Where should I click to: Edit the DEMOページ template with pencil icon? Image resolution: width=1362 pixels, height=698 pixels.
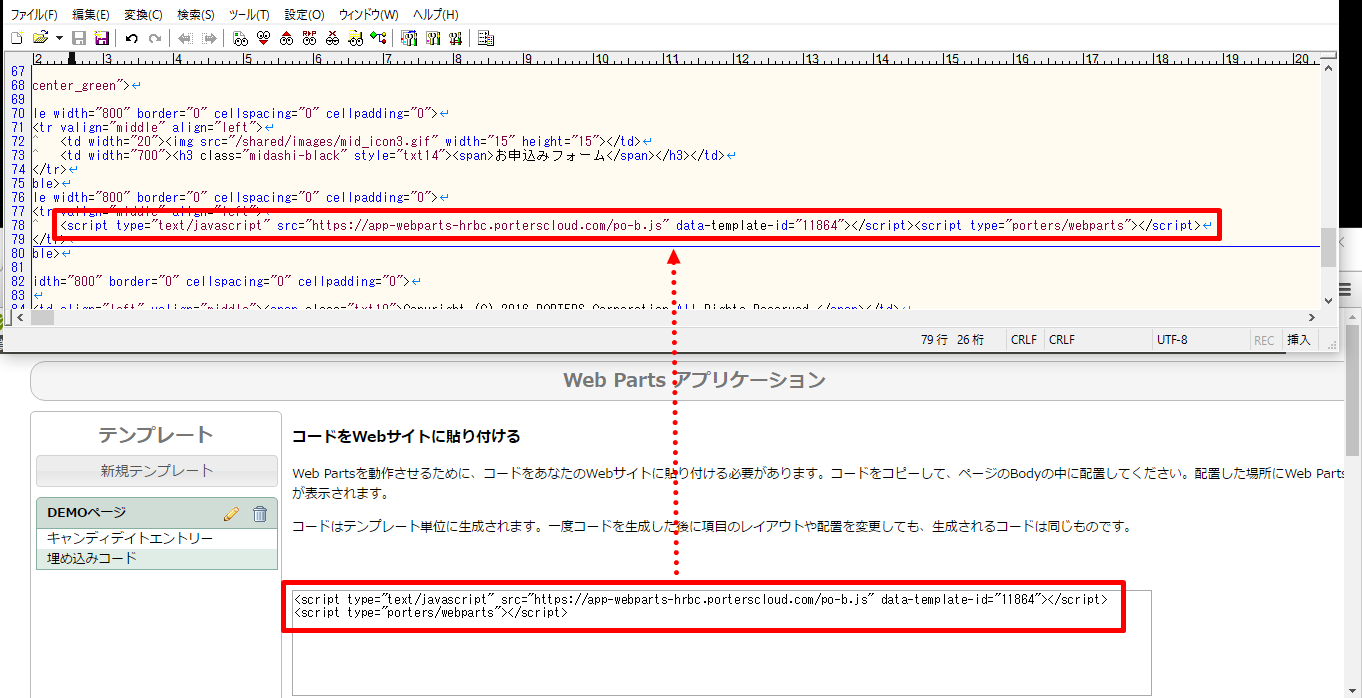(x=232, y=514)
